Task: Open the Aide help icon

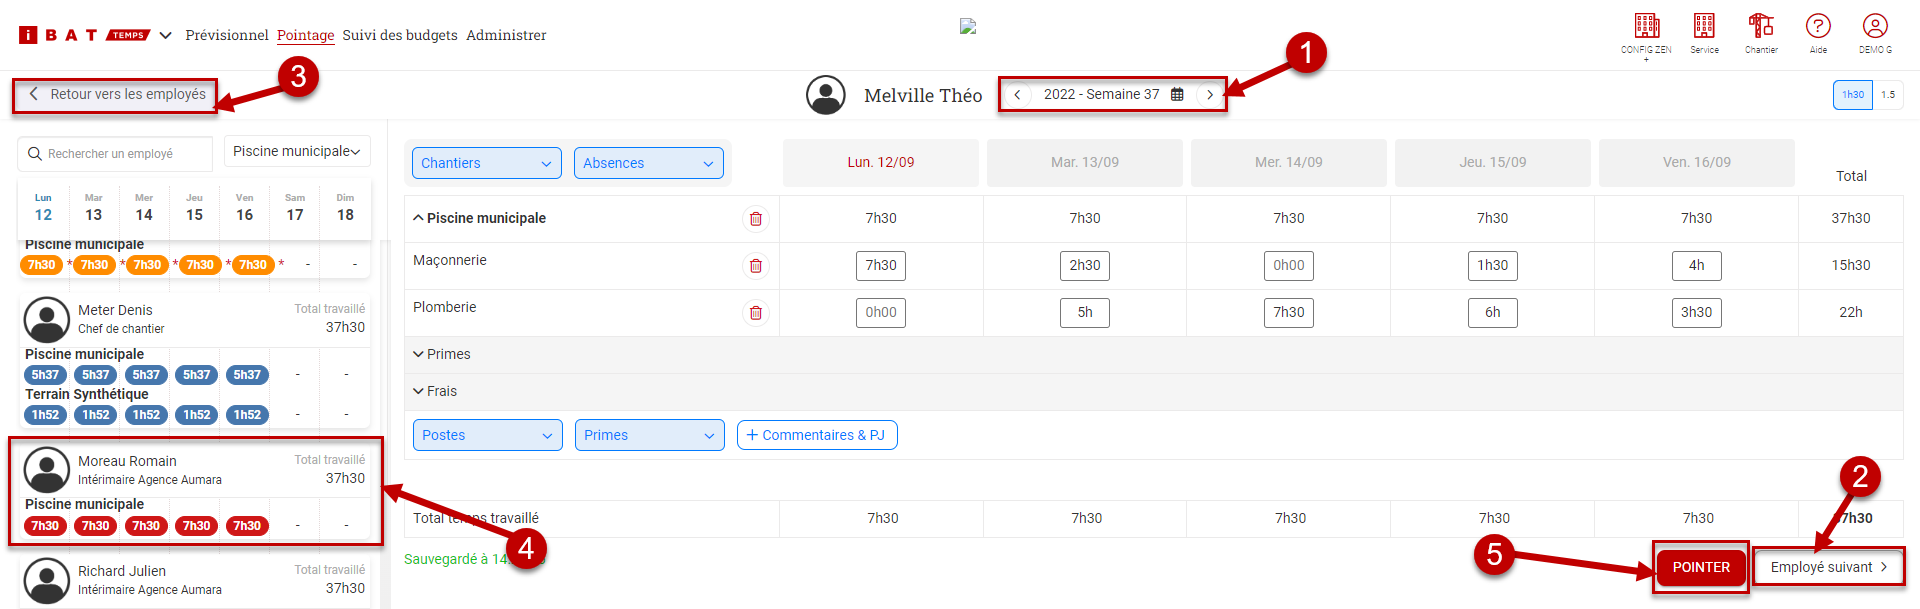Action: click(1818, 27)
